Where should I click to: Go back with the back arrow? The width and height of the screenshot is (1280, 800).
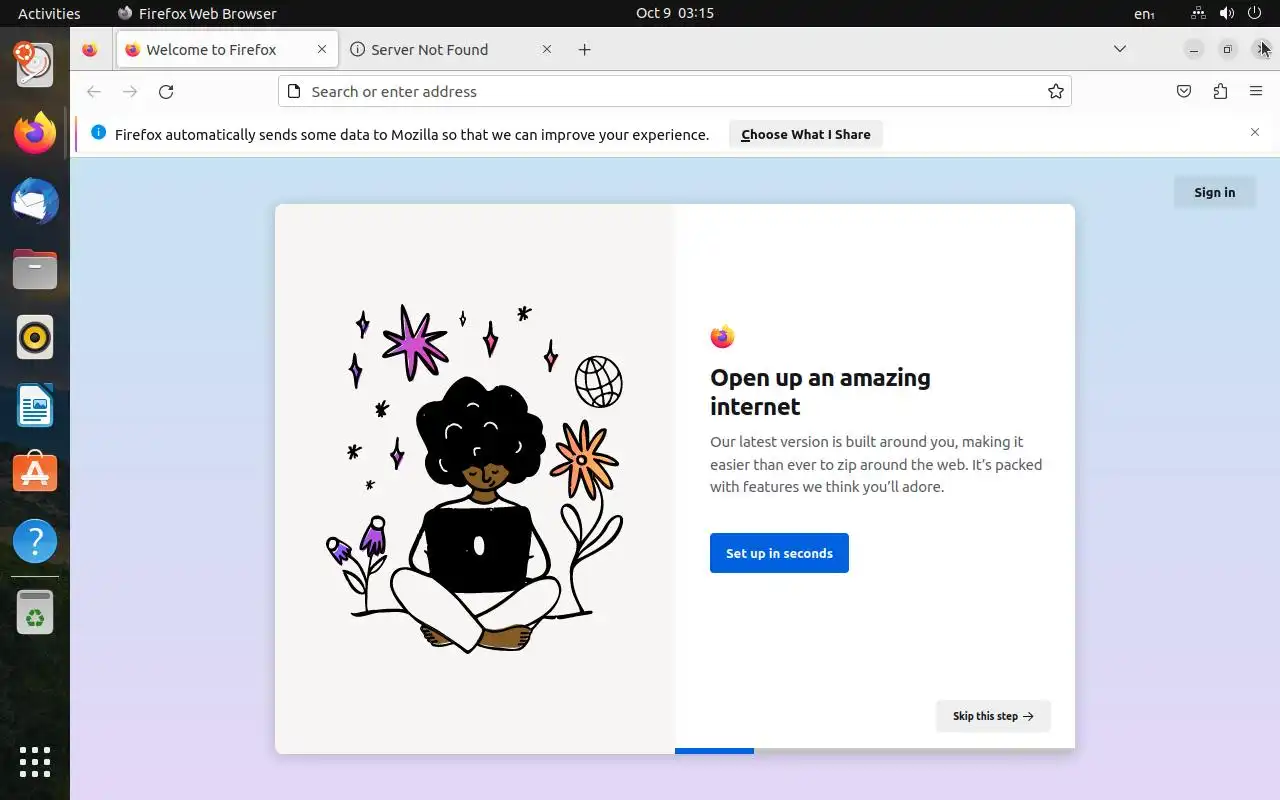94,92
